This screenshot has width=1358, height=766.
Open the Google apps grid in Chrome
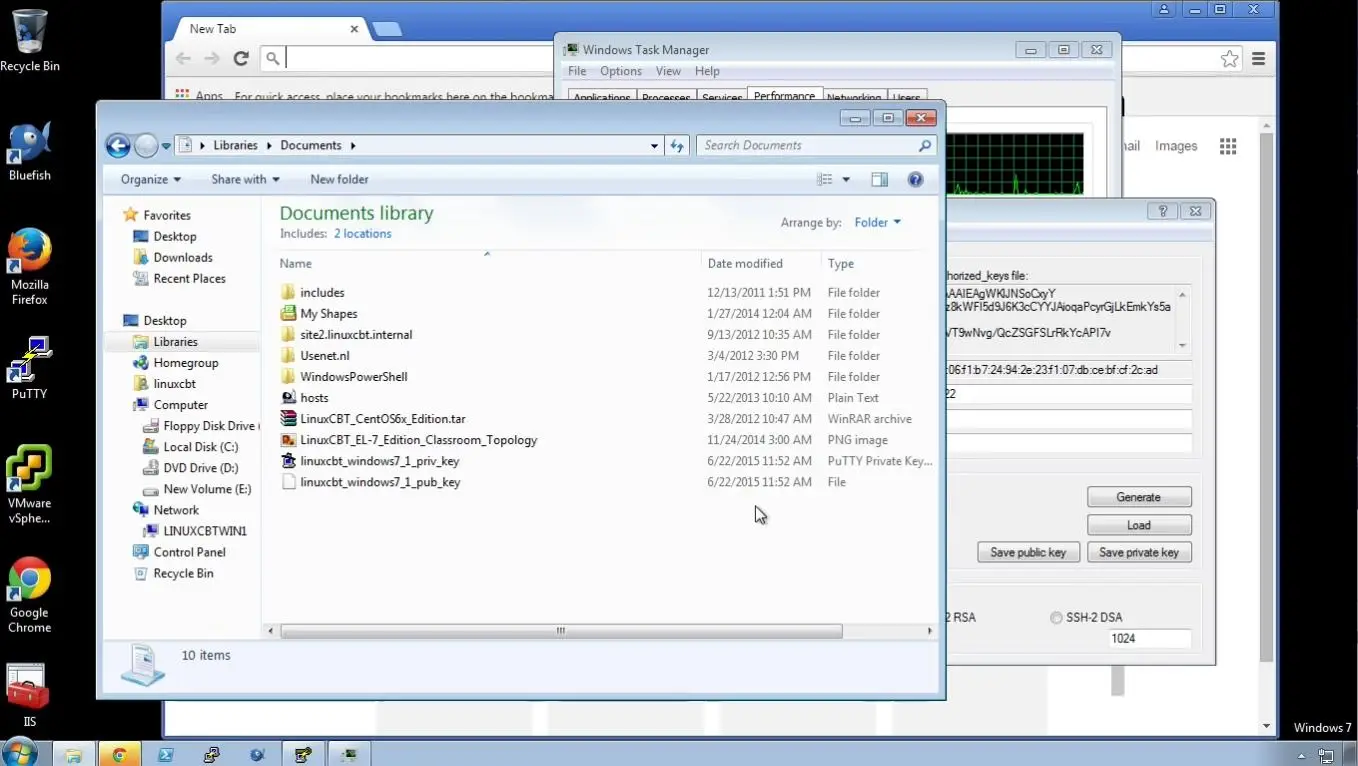(1228, 146)
